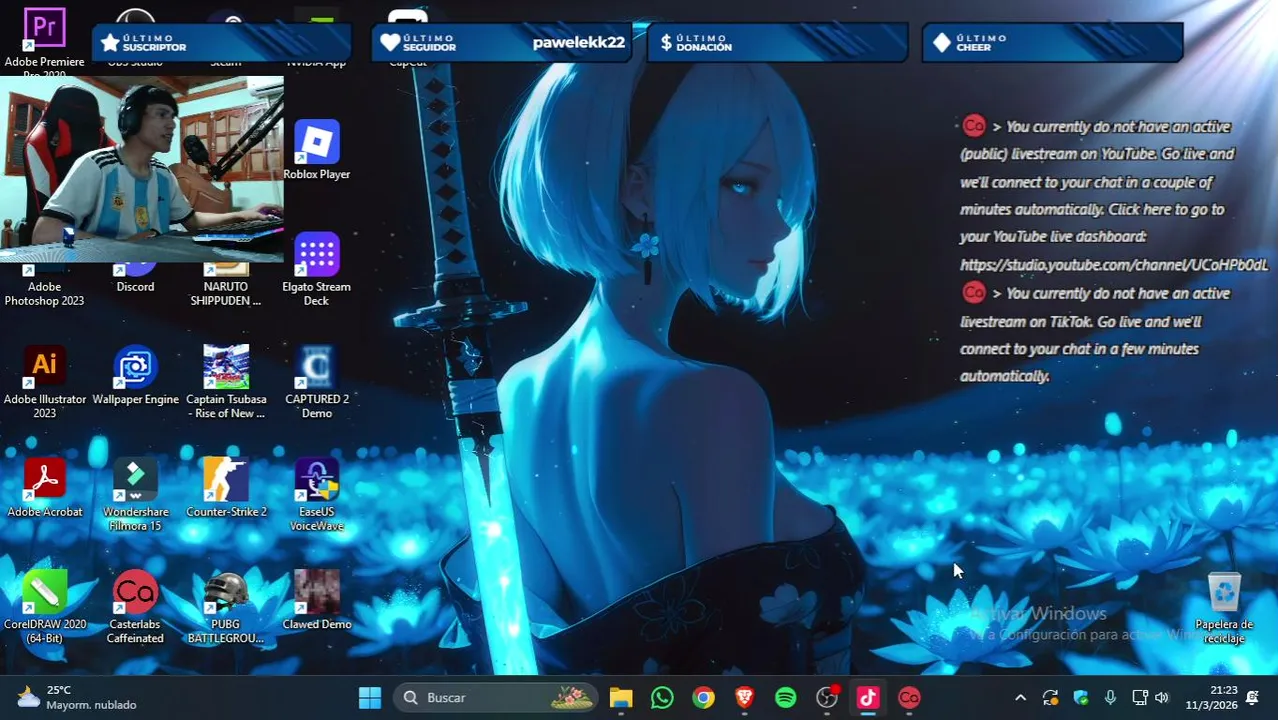Open Clawed Demo desktop shortcut
The width and height of the screenshot is (1278, 720).
pyautogui.click(x=316, y=601)
